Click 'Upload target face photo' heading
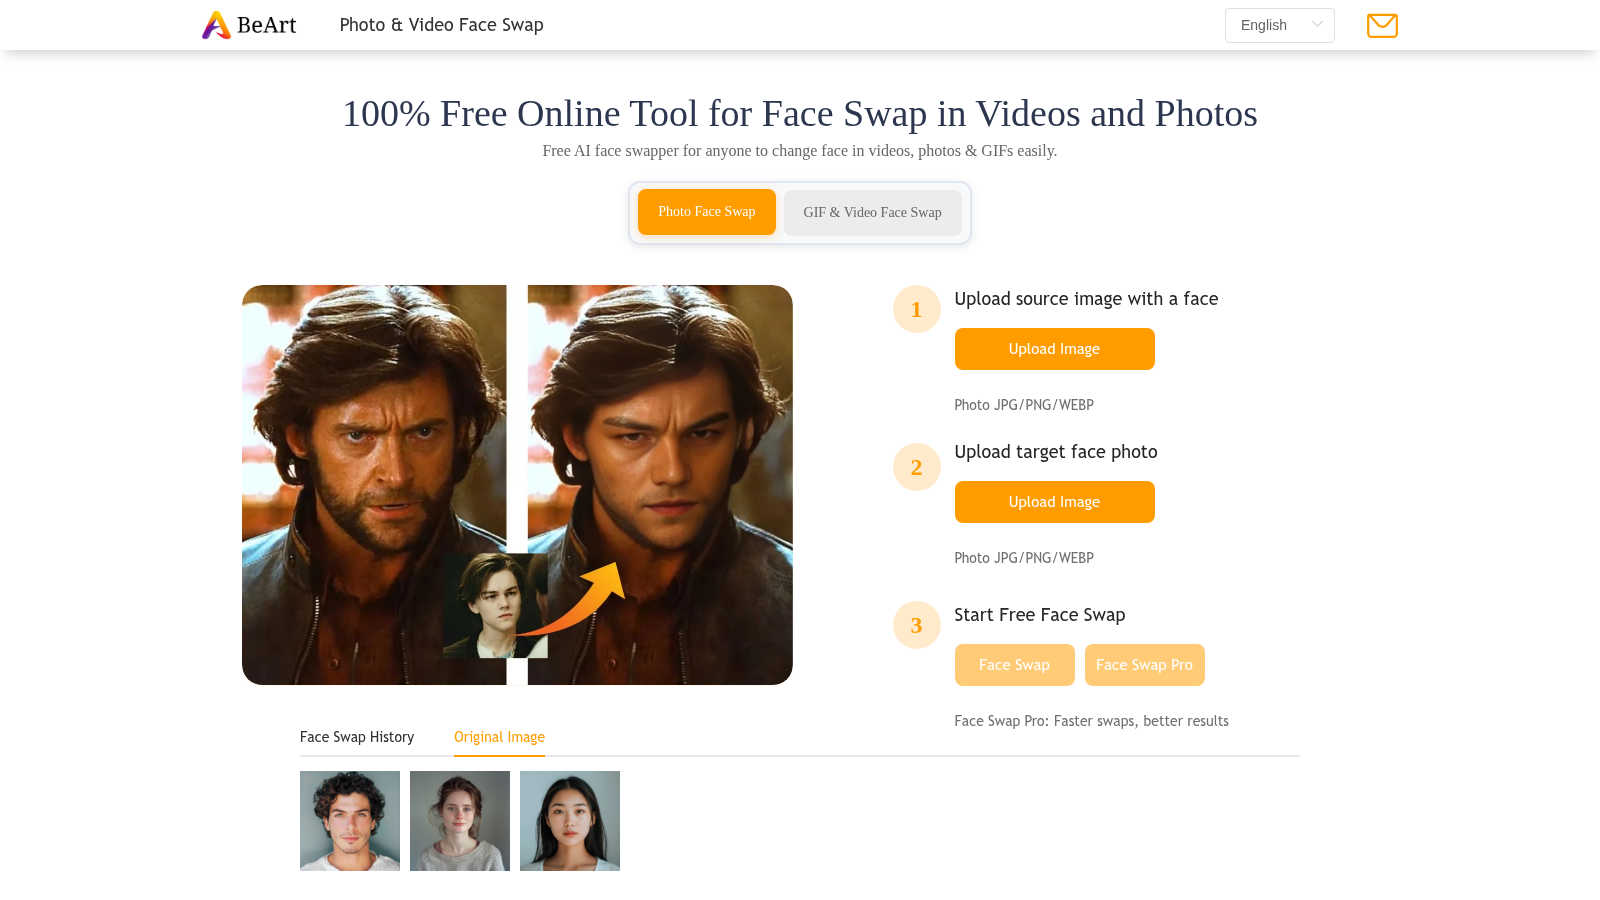The width and height of the screenshot is (1600, 900). click(1056, 452)
